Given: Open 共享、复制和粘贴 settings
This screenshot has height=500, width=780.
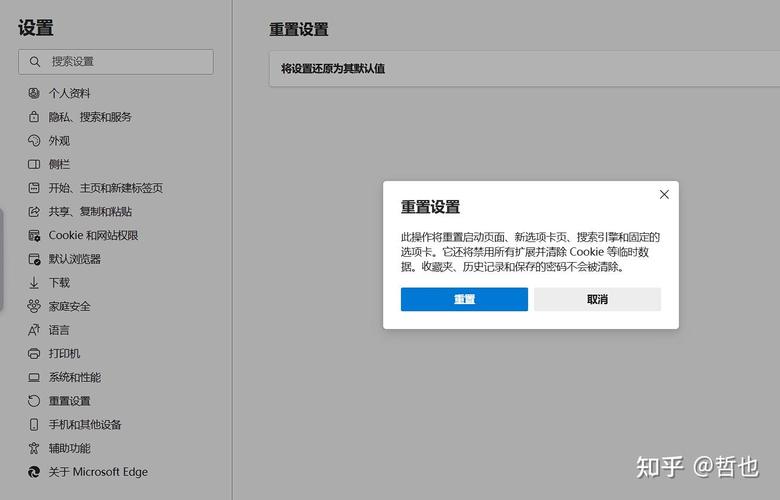Looking at the screenshot, I should tap(90, 212).
